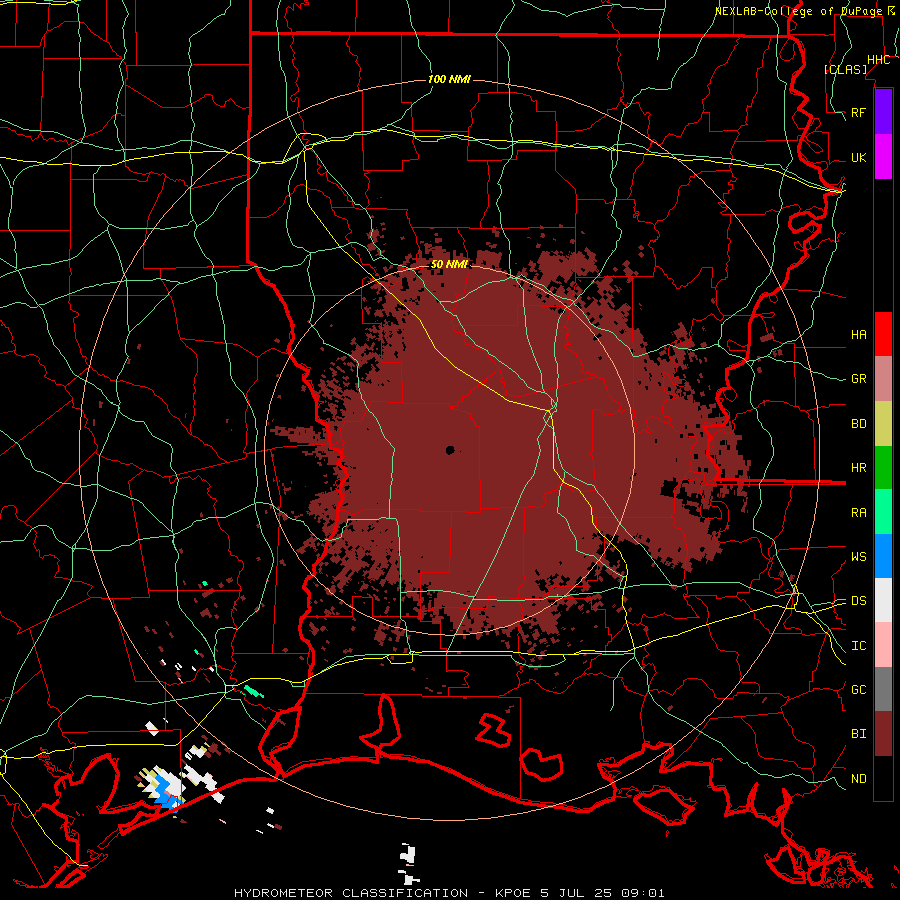Click the HHC product label

coord(879,60)
